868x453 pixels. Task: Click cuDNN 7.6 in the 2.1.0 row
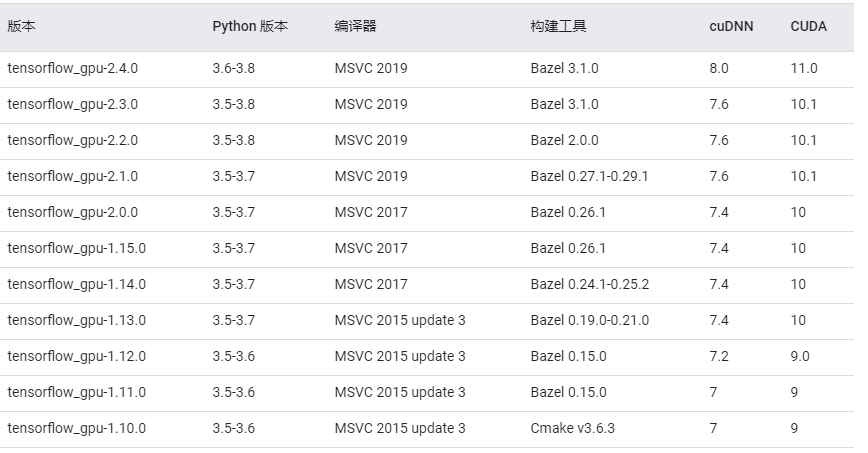(x=719, y=176)
